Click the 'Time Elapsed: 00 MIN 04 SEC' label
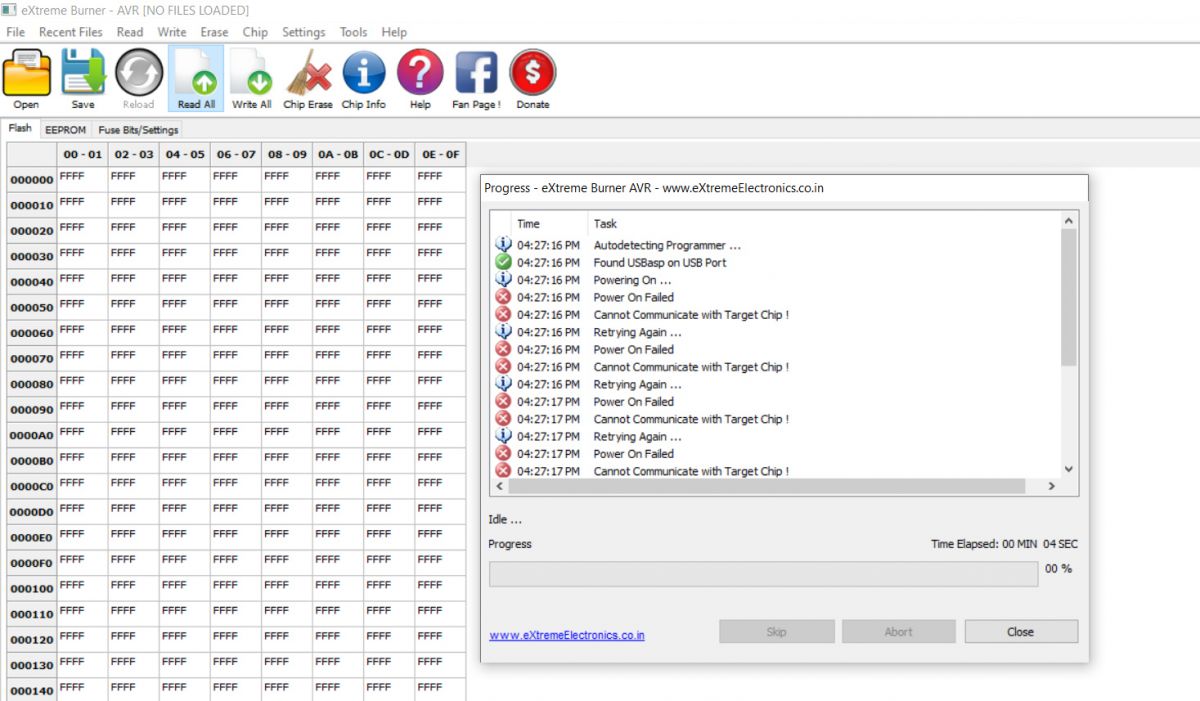1200x701 pixels. click(1004, 544)
